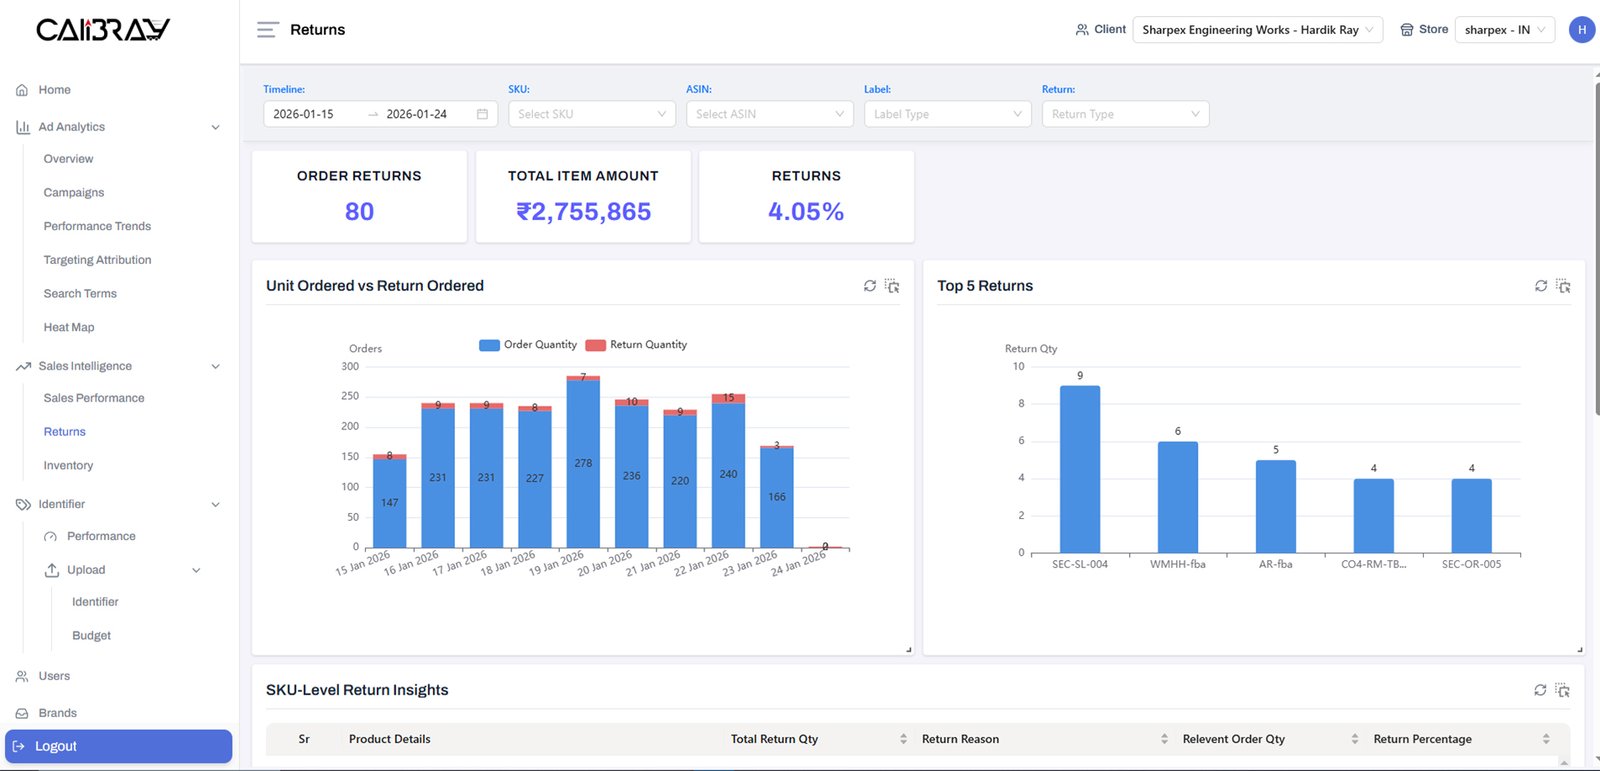The height and width of the screenshot is (771, 1600).
Task: Open the Client selector dropdown
Action: point(1257,30)
